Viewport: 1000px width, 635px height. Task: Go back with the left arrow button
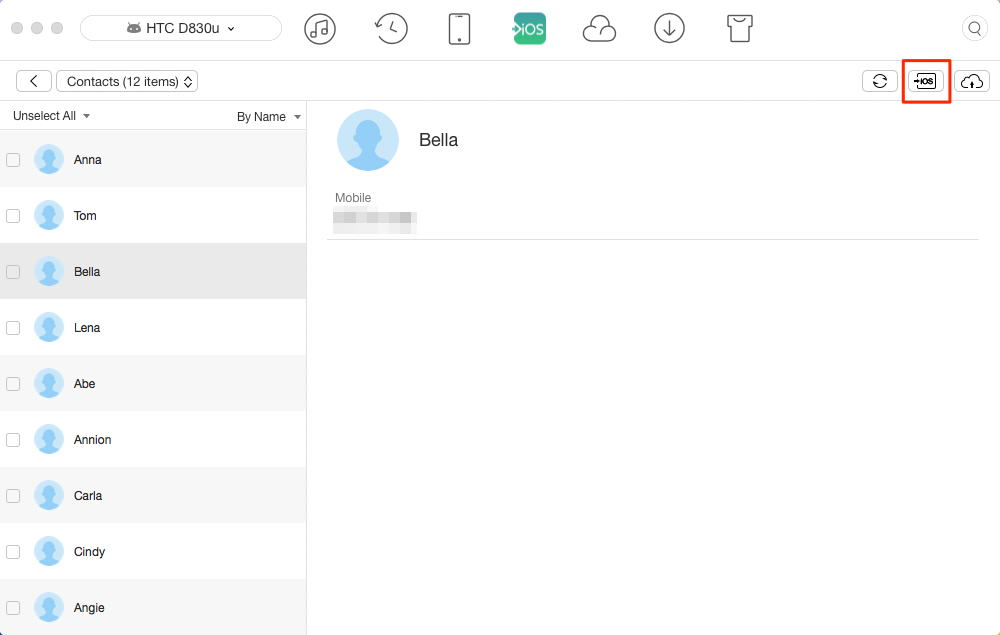click(x=34, y=81)
